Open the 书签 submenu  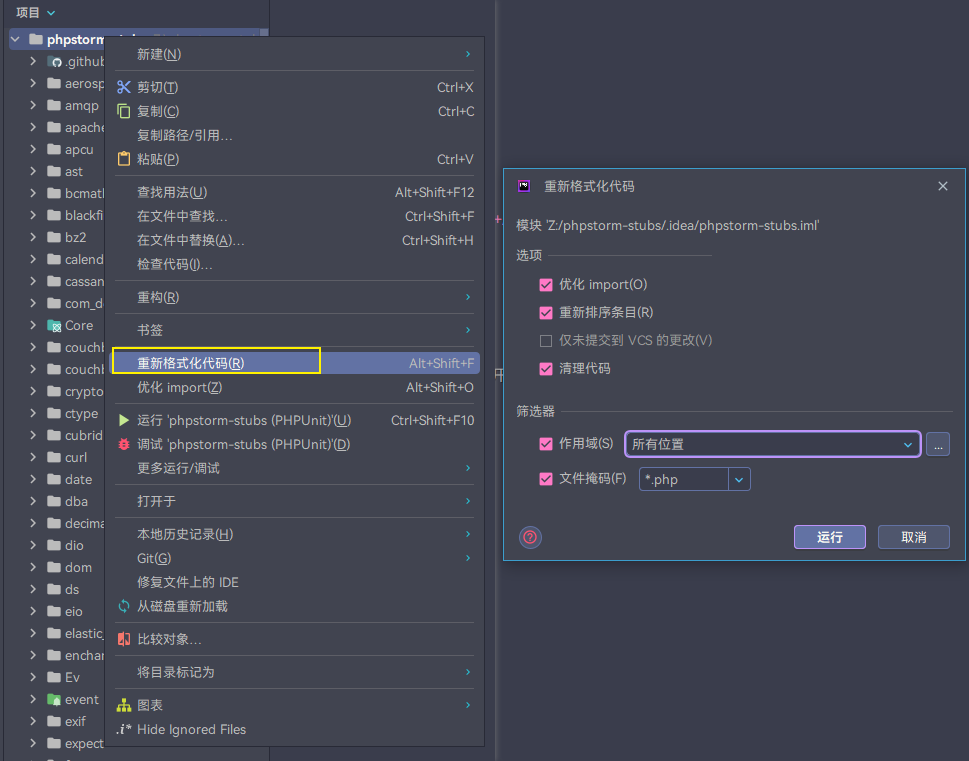(295, 330)
